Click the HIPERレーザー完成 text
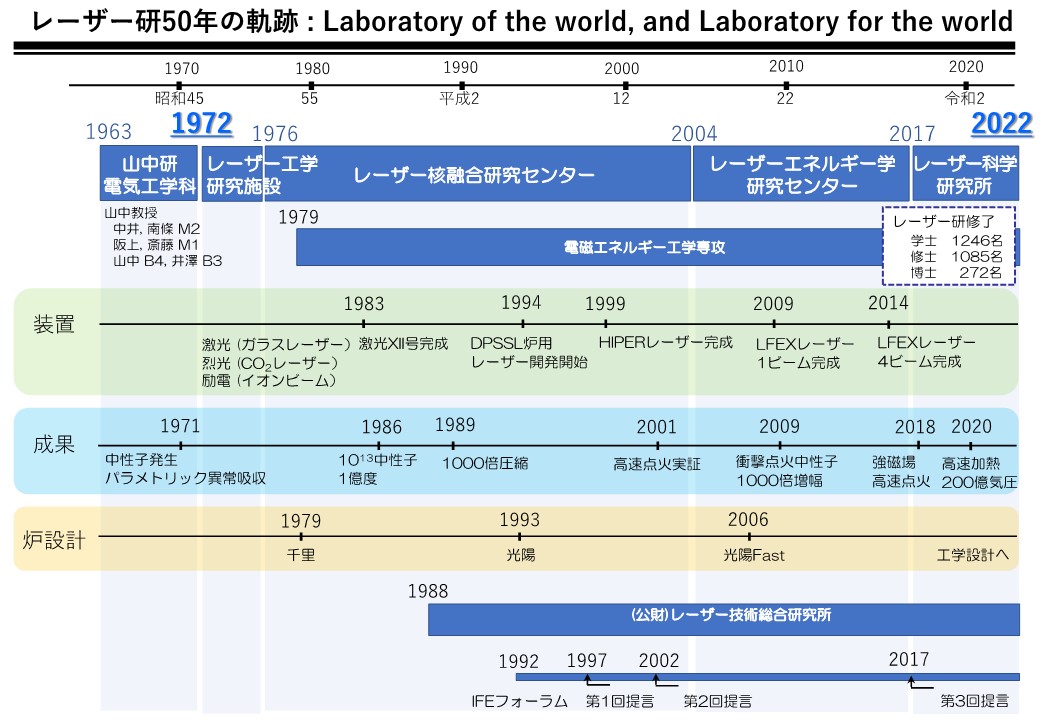Viewport: 1040px width, 720px height. [x=665, y=342]
